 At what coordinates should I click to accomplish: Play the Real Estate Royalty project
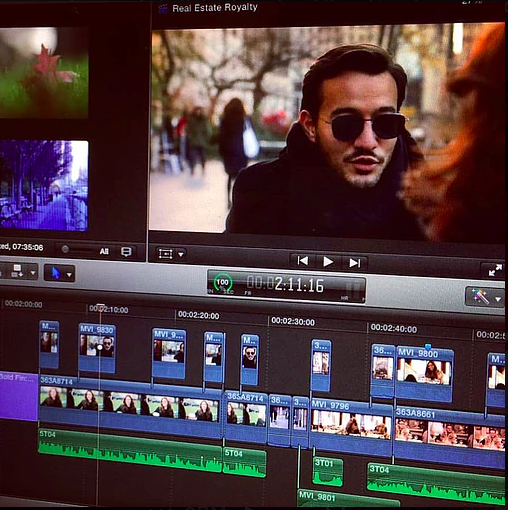328,262
